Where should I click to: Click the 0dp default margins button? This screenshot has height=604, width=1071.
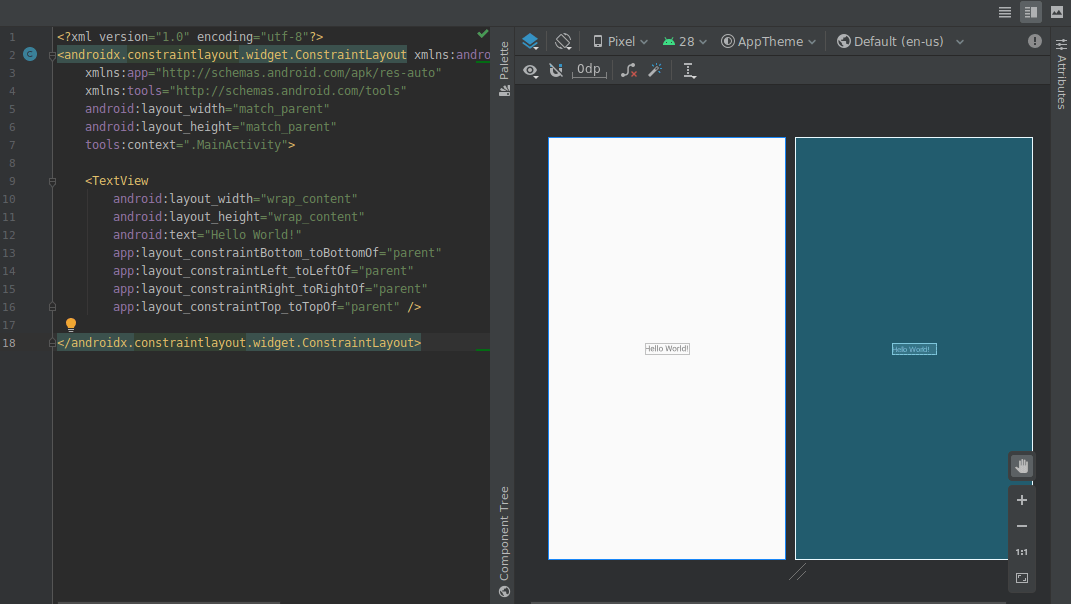[x=588, y=70]
